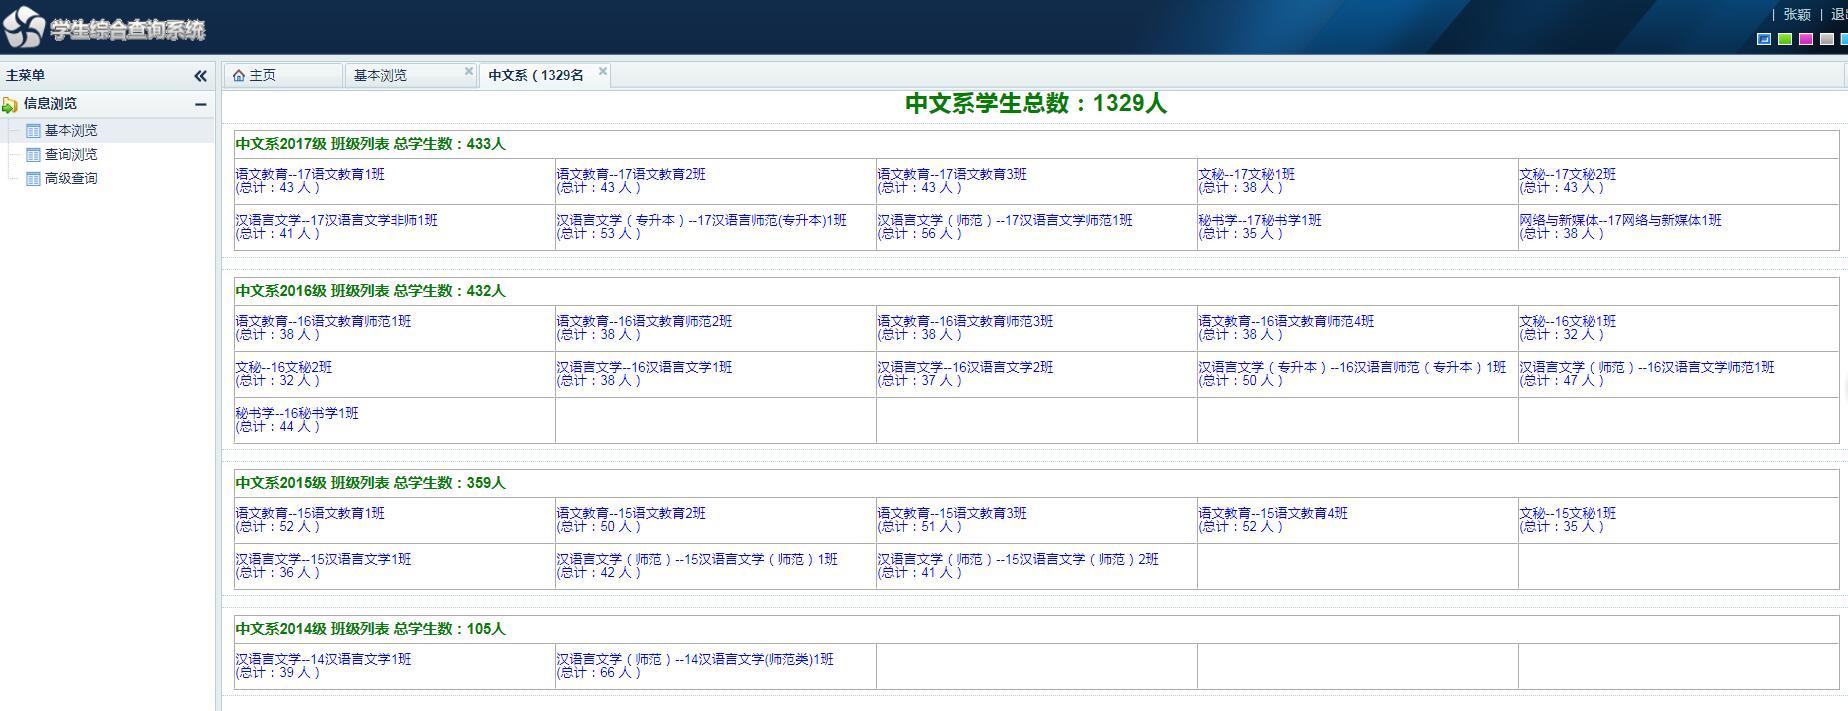Click the table icon beside 查询浏览
Screen dimensions: 1848x711
tap(33, 155)
